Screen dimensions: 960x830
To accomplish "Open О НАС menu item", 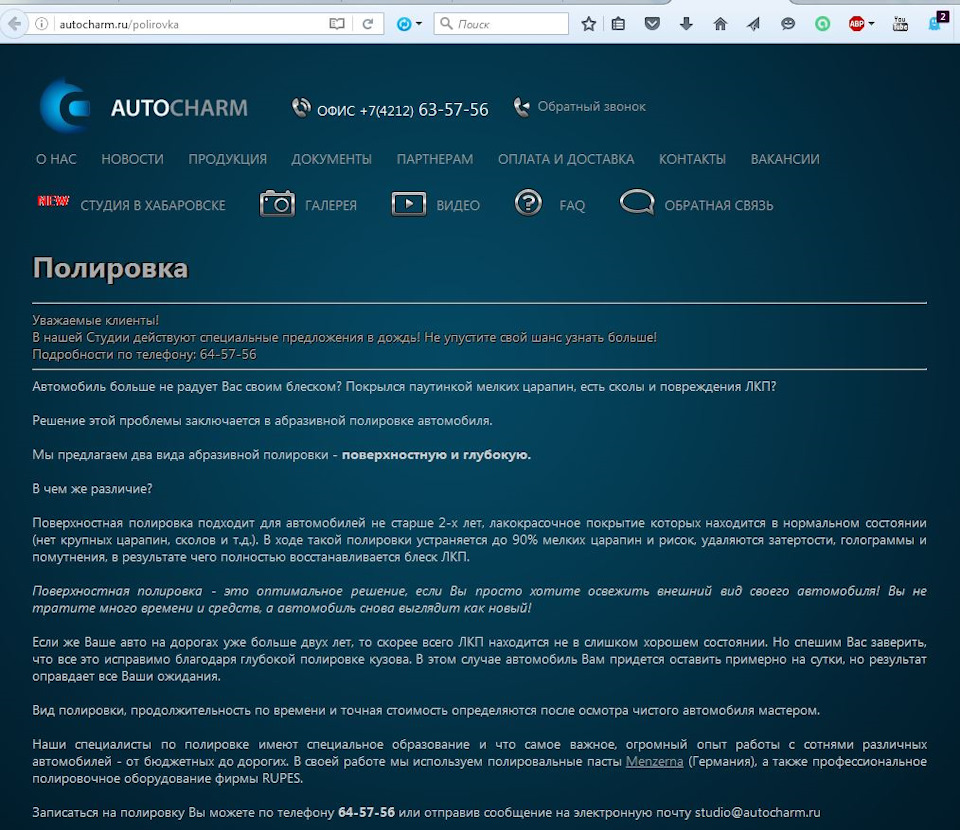I will coord(56,159).
